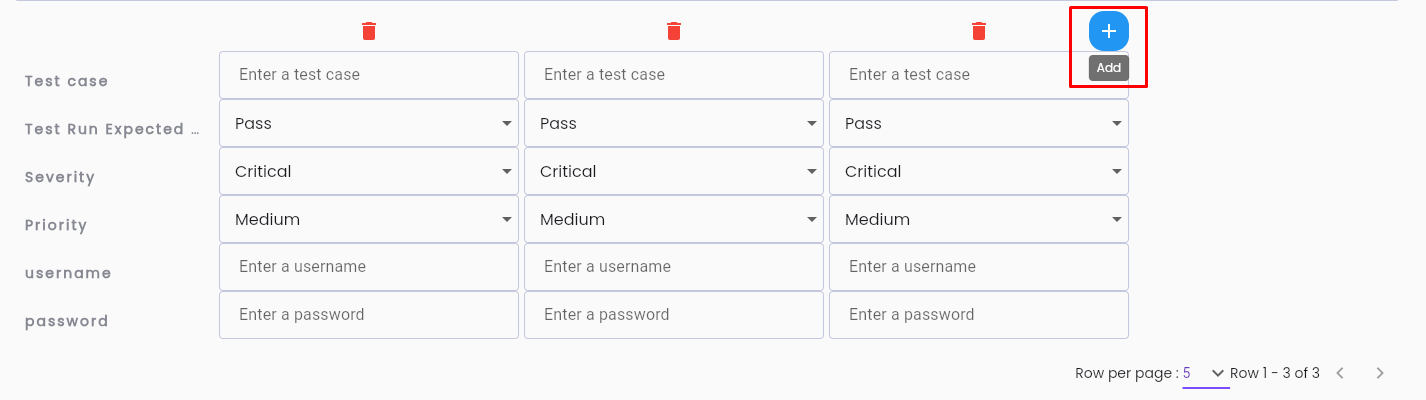Delete the second test case column

674,31
